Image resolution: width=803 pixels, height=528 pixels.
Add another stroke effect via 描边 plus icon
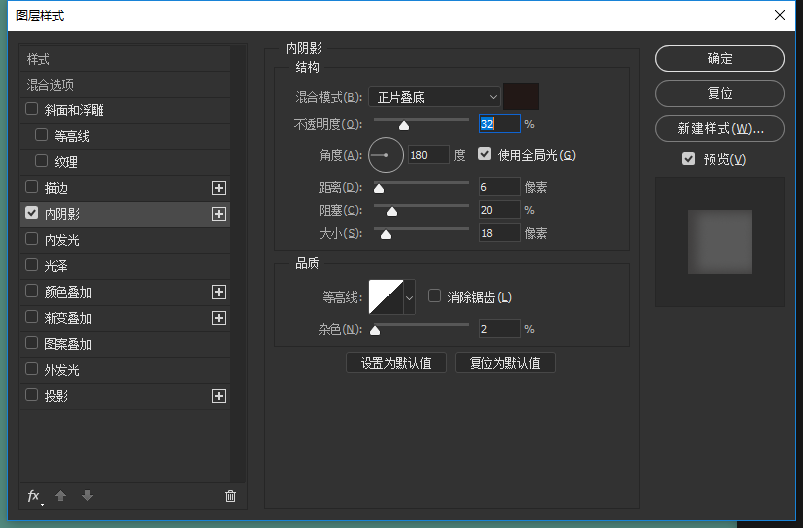pos(219,188)
